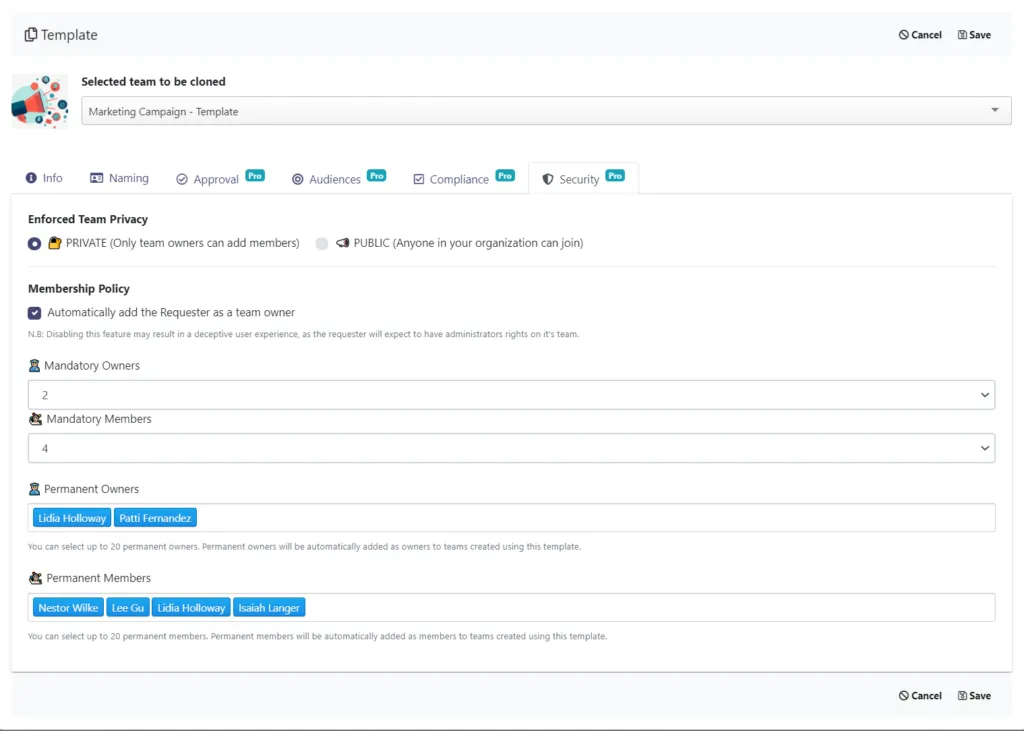The image size is (1024, 731).
Task: Select the PUBLIC team privacy radio button
Action: [321, 244]
